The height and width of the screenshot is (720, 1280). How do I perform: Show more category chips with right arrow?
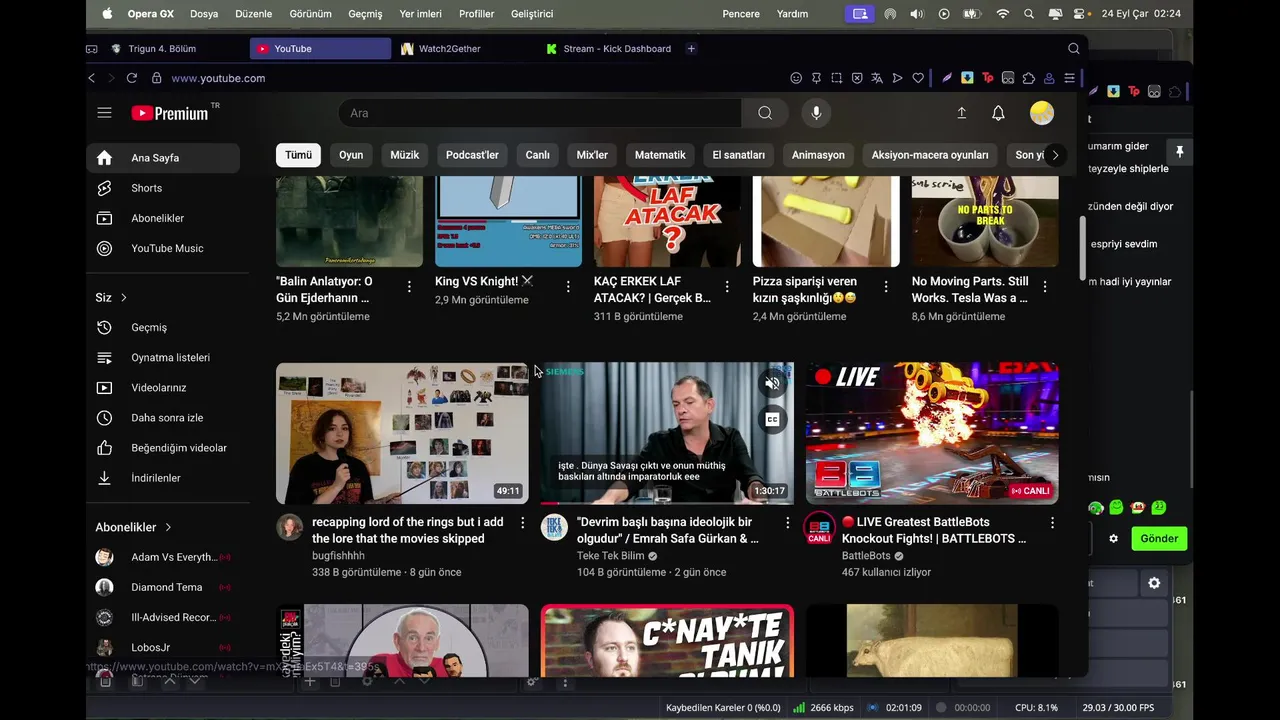(x=1054, y=155)
